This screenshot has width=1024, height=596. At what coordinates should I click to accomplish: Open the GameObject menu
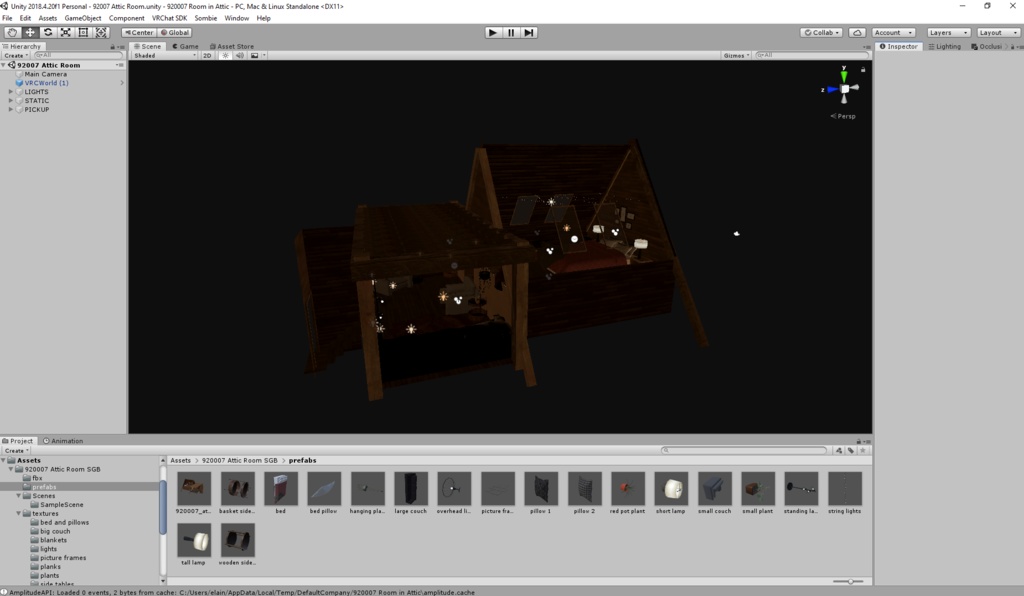click(x=81, y=17)
